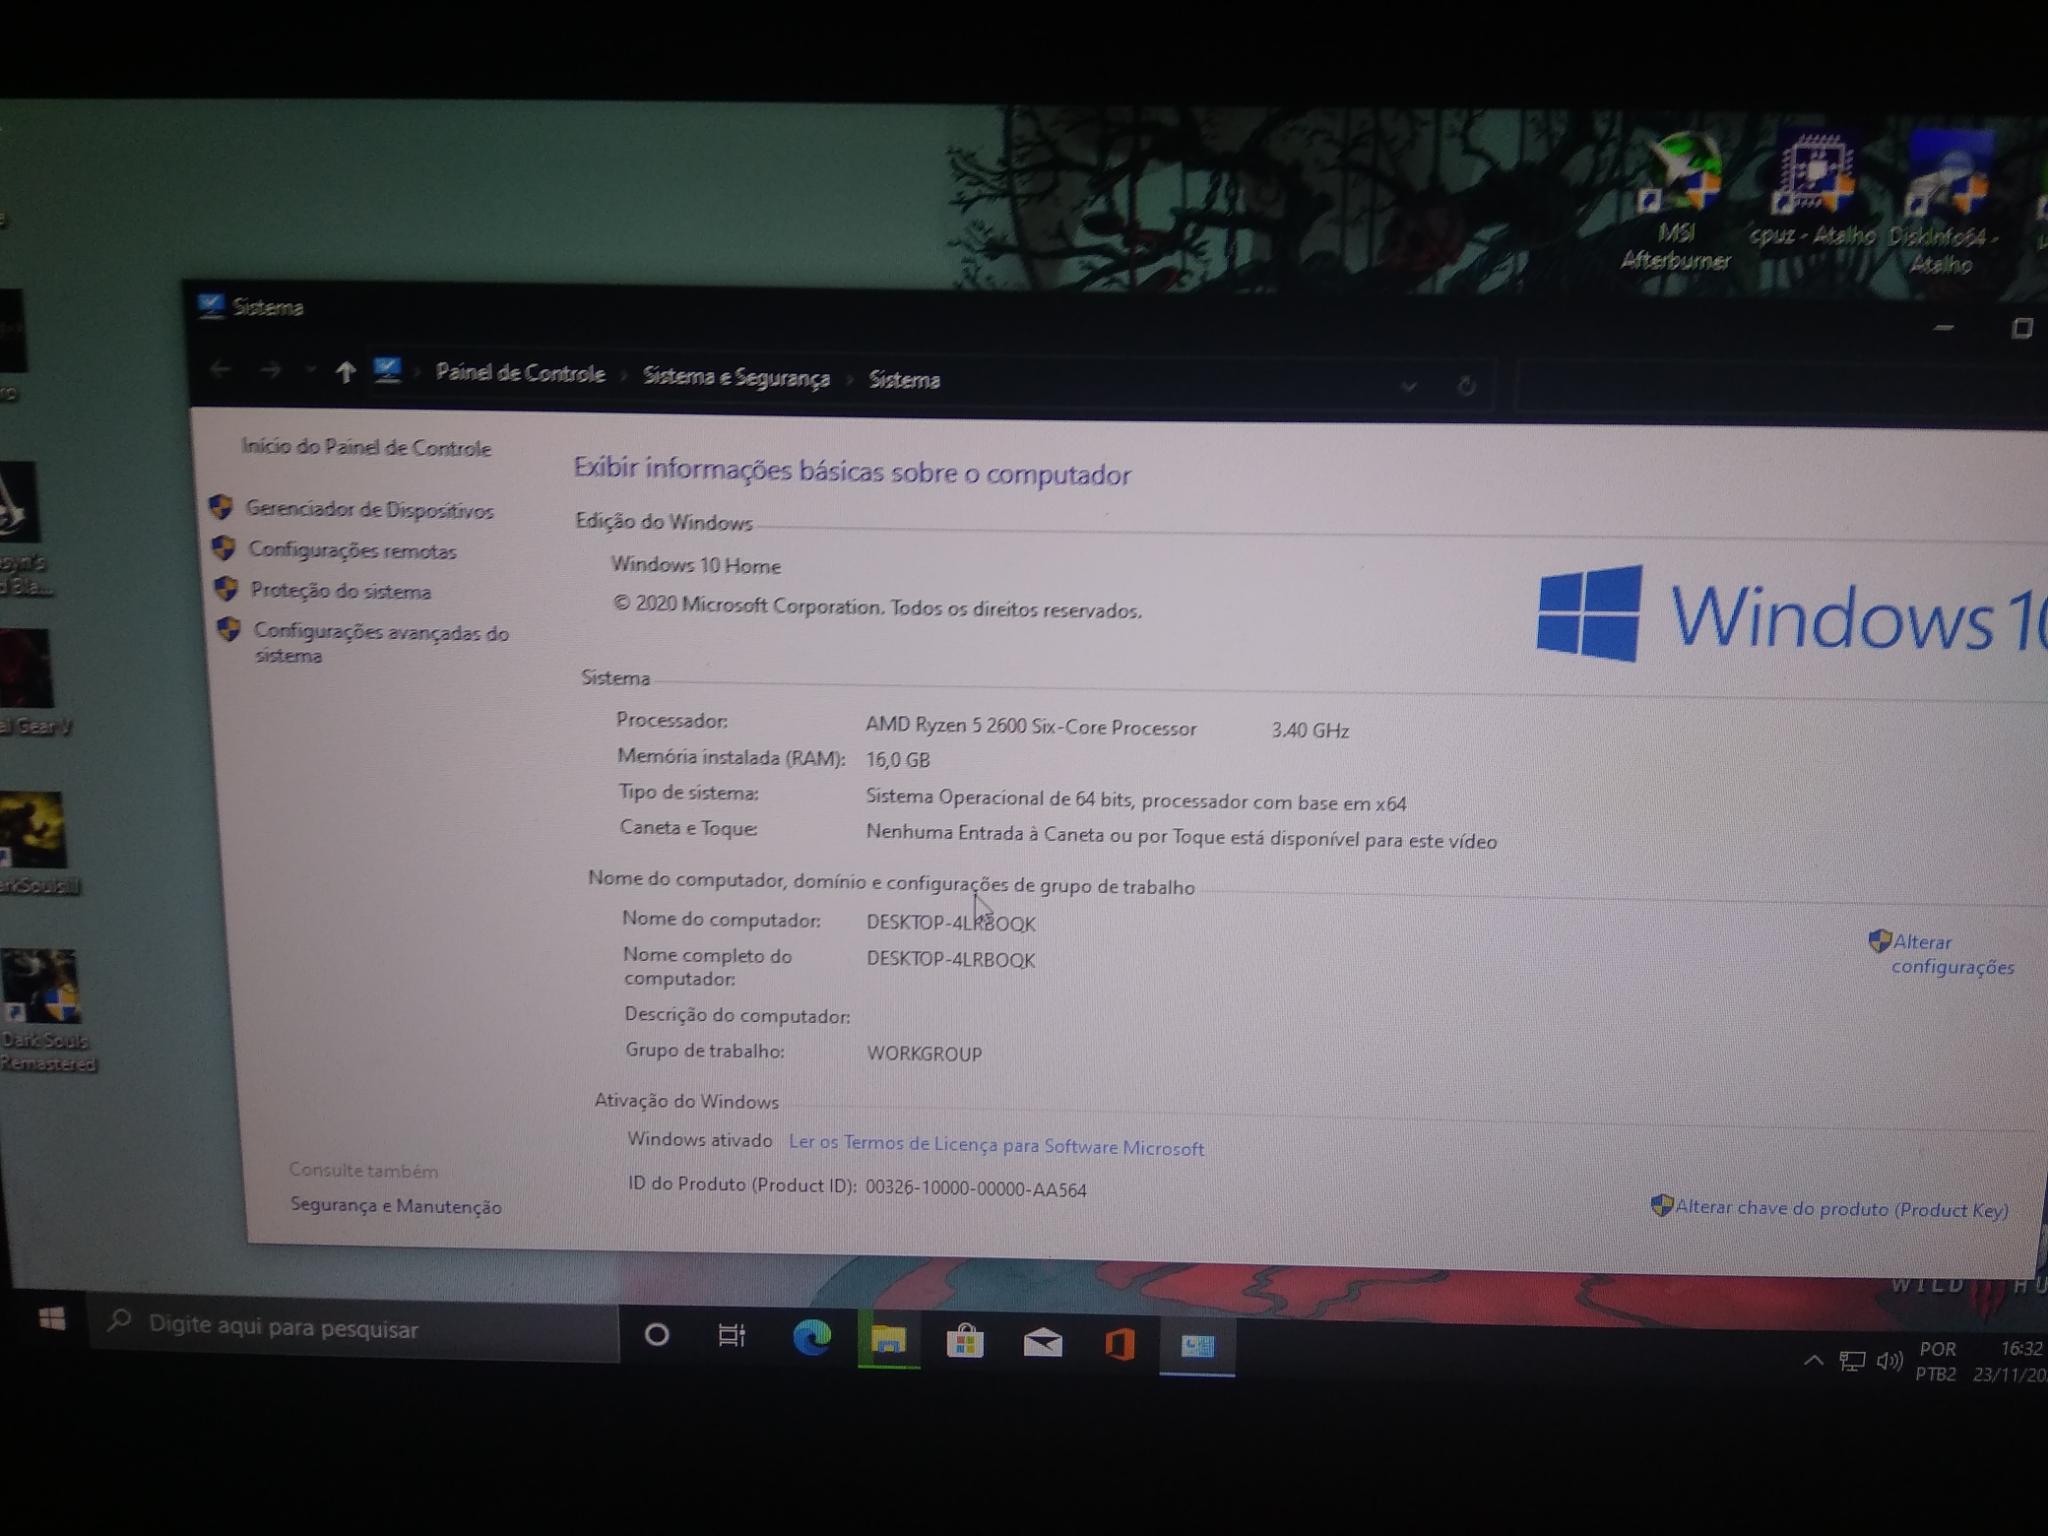Open Mail app from taskbar
This screenshot has width=2048, height=1536.
point(1042,1343)
